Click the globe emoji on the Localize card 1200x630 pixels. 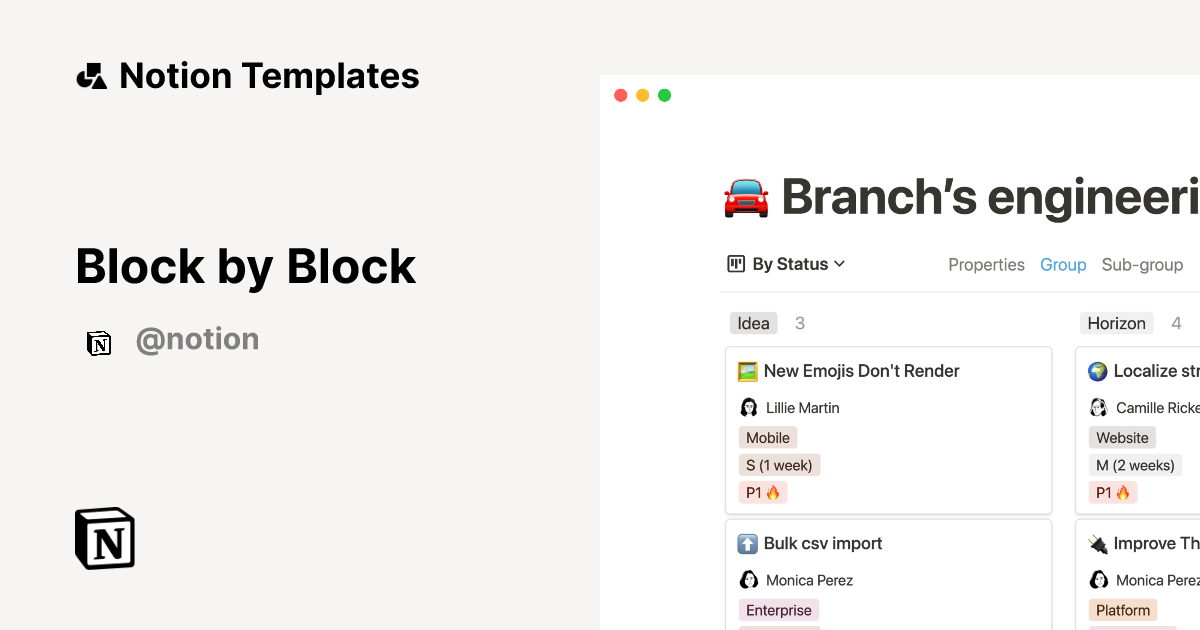tap(1098, 370)
